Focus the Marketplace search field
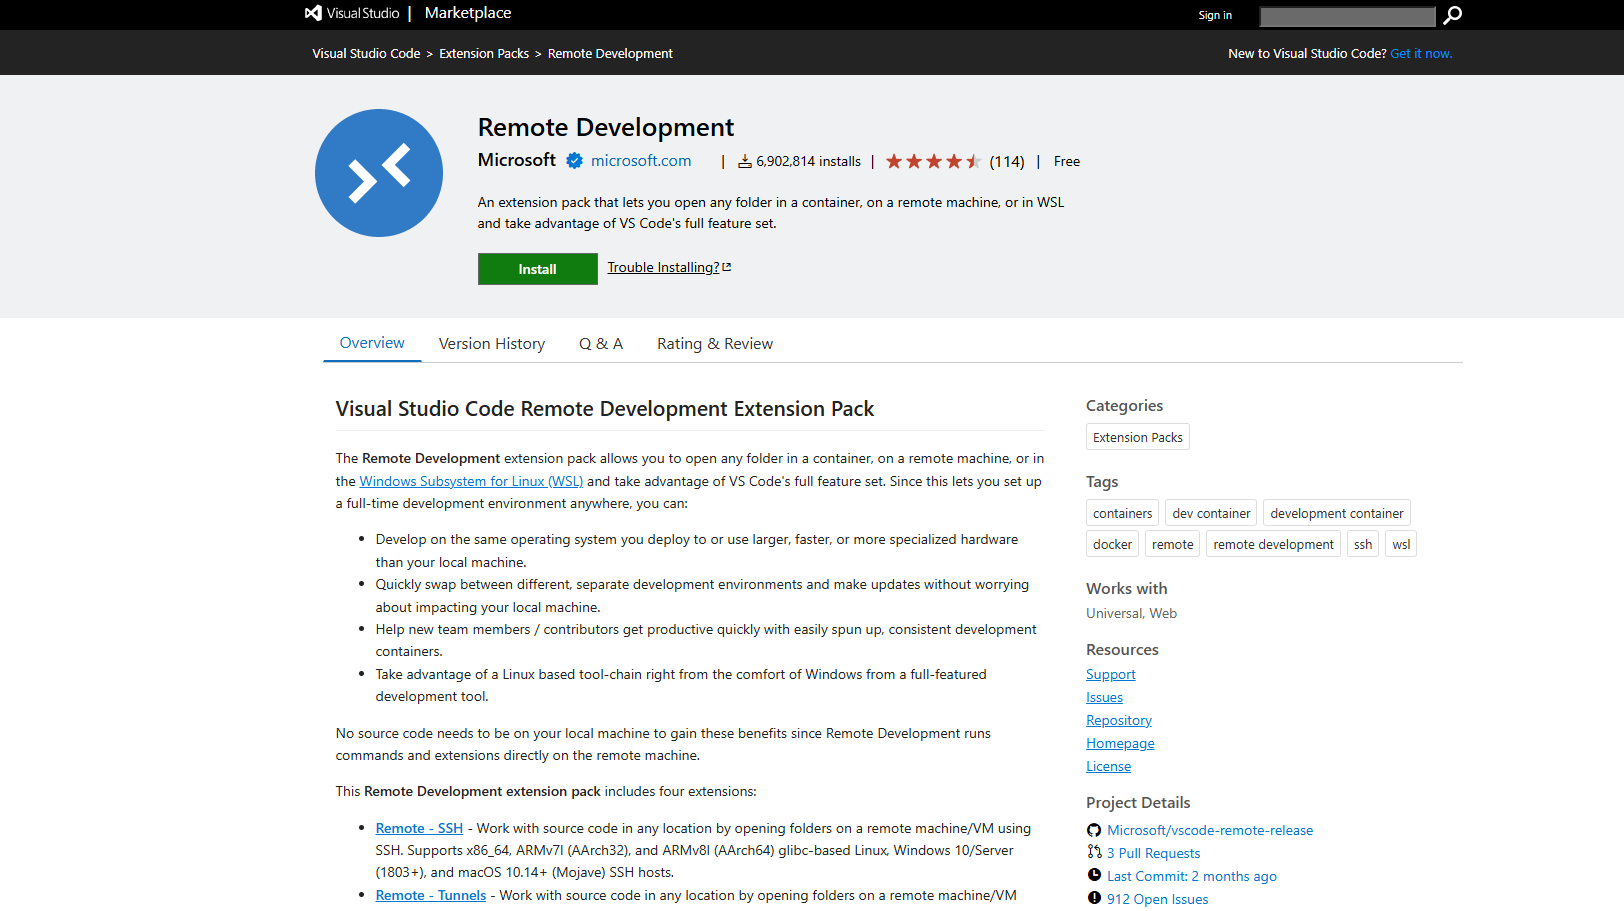 point(1347,16)
